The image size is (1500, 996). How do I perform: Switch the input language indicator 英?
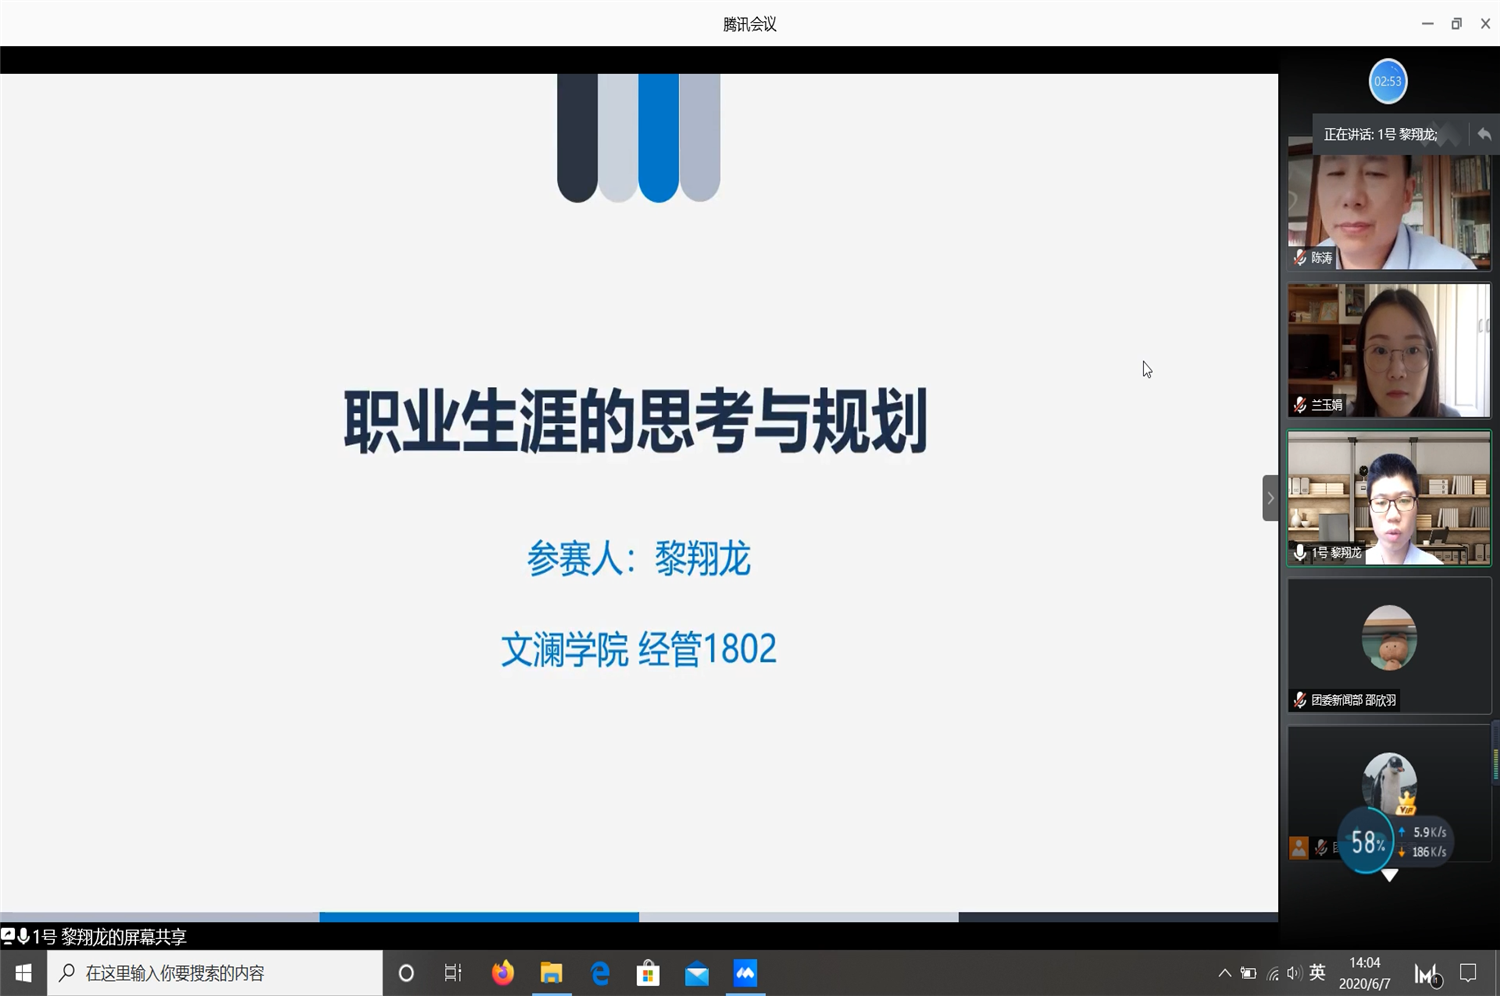pos(1317,973)
